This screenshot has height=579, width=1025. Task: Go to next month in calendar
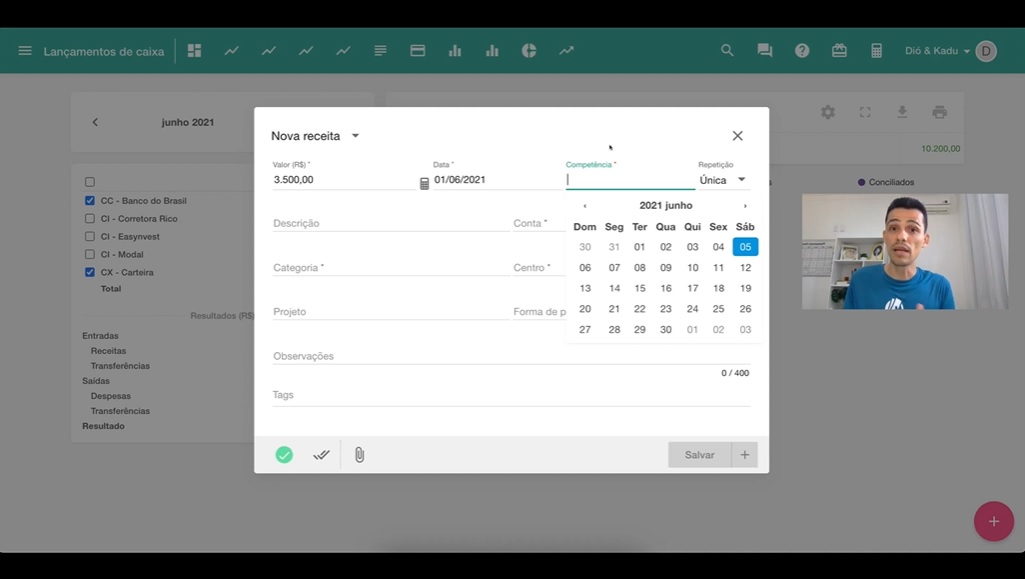[x=745, y=206]
